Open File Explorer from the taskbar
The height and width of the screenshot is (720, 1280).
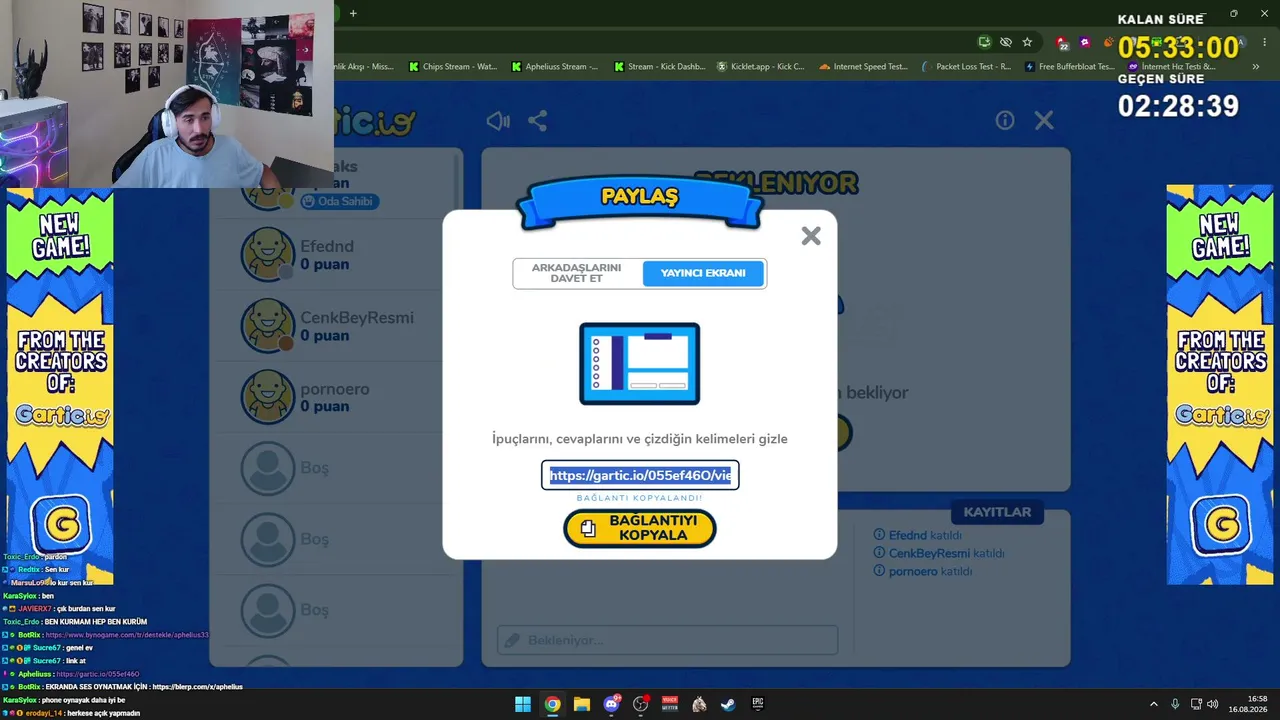[x=582, y=704]
